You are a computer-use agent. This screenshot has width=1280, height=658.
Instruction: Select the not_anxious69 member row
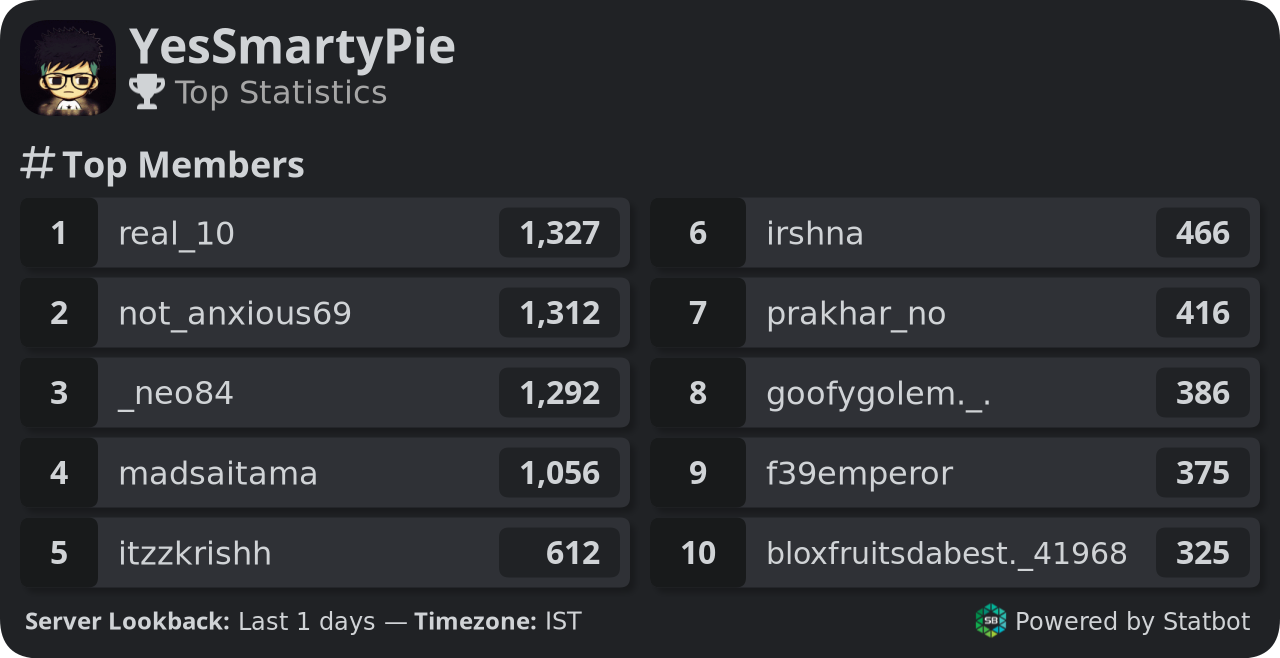[325, 313]
